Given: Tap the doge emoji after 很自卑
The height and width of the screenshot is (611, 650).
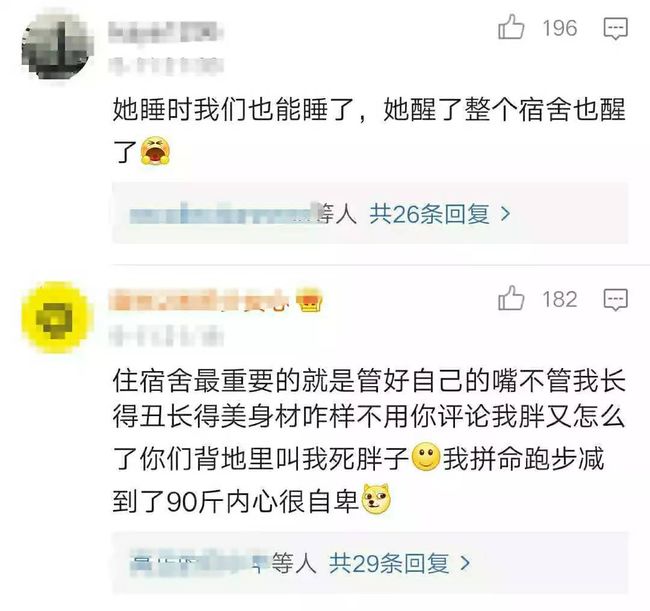Looking at the screenshot, I should pyautogui.click(x=376, y=499).
